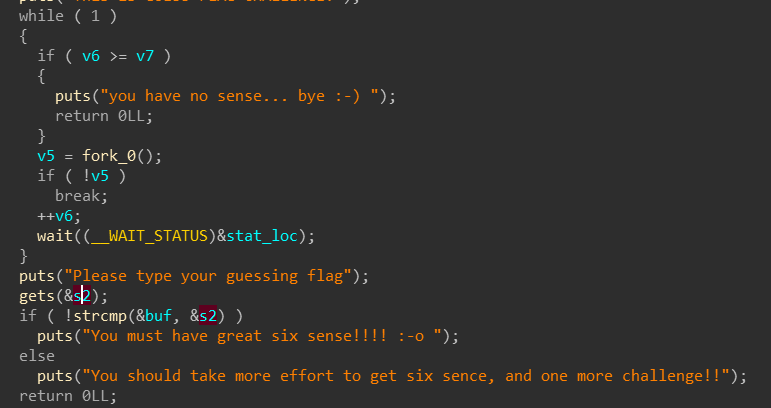Select the v5 assignment variable
The height and width of the screenshot is (408, 771).
tap(46, 156)
